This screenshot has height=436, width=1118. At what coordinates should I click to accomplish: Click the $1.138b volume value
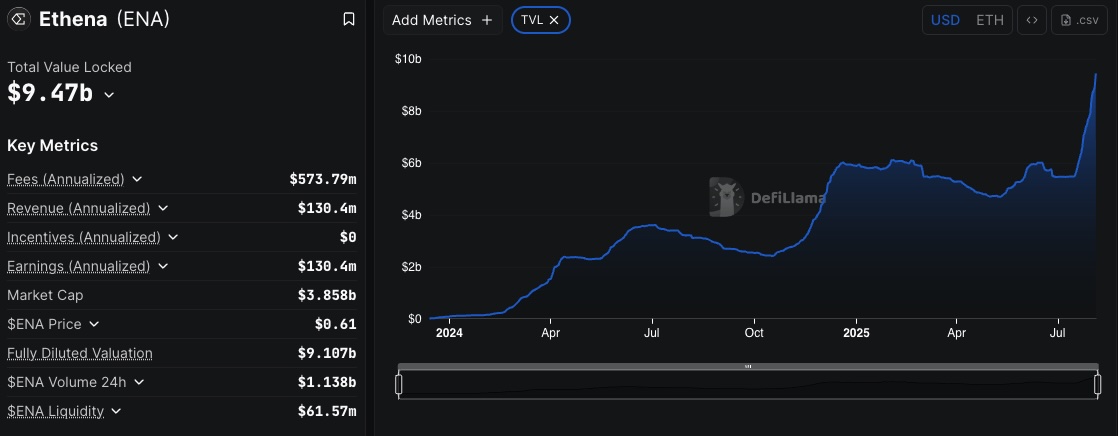coord(327,382)
